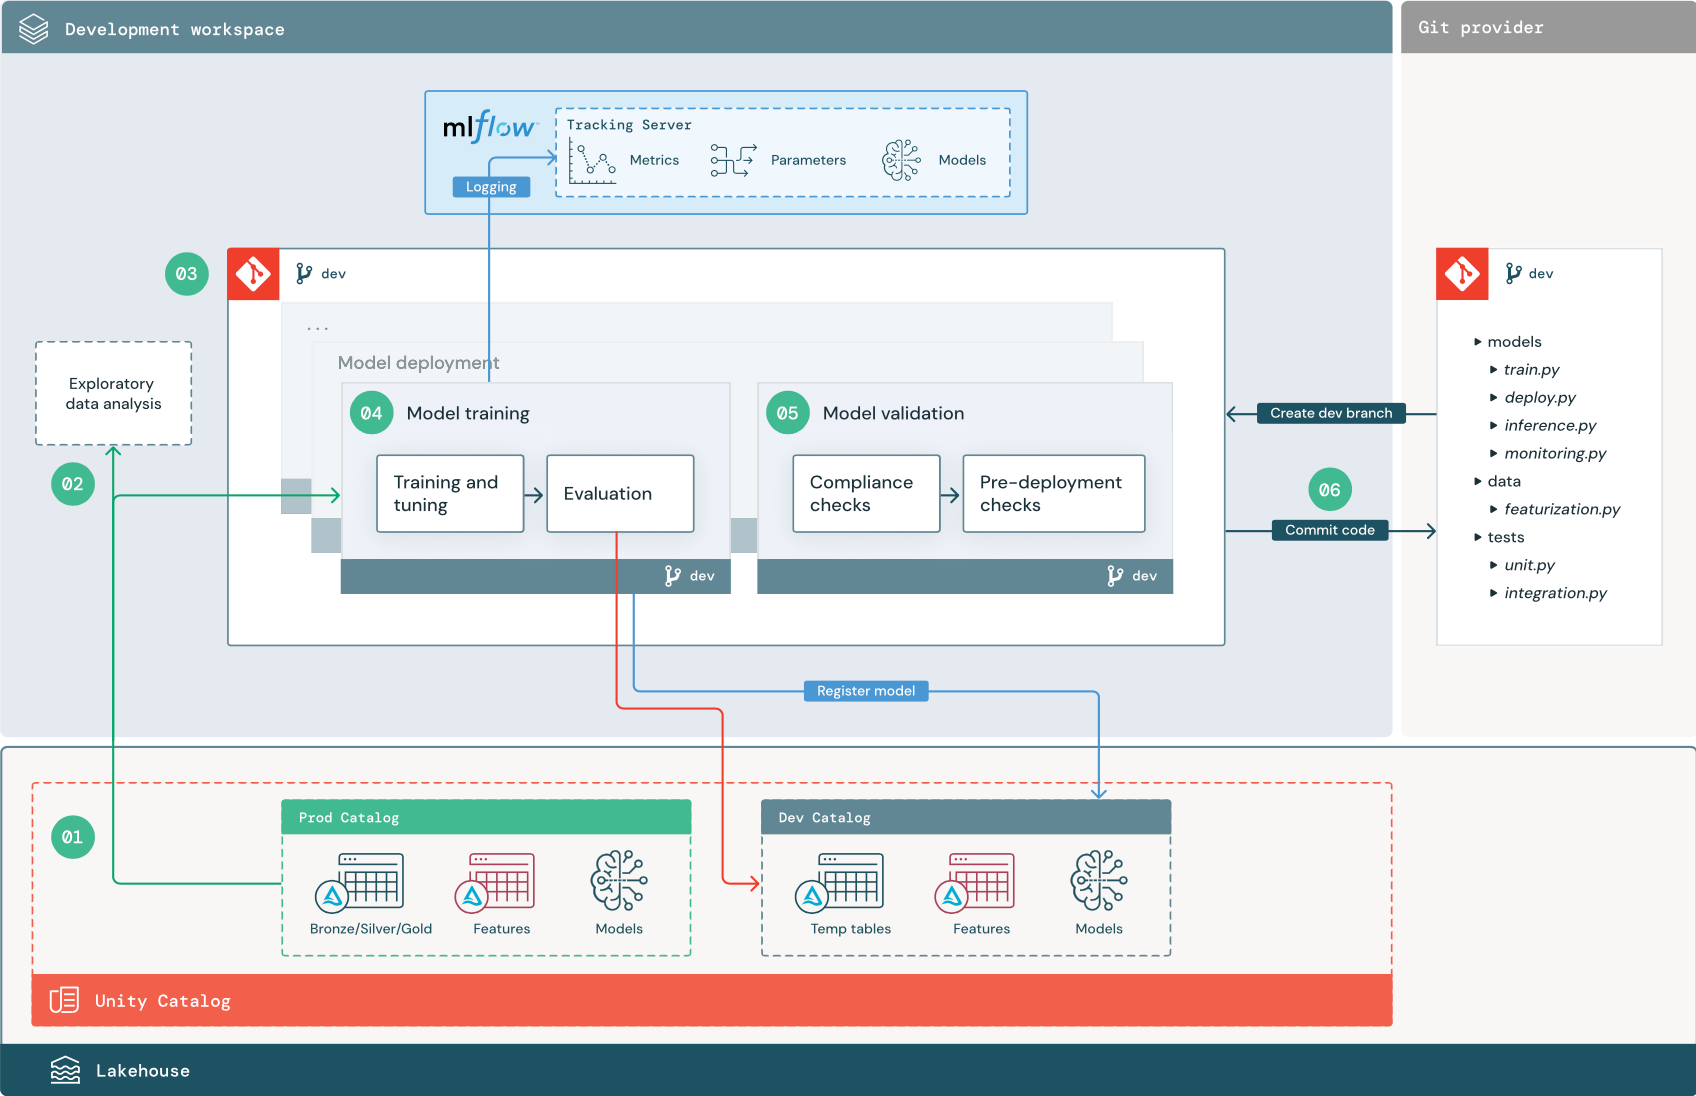
Task: Click the mlflow logo
Action: point(489,128)
